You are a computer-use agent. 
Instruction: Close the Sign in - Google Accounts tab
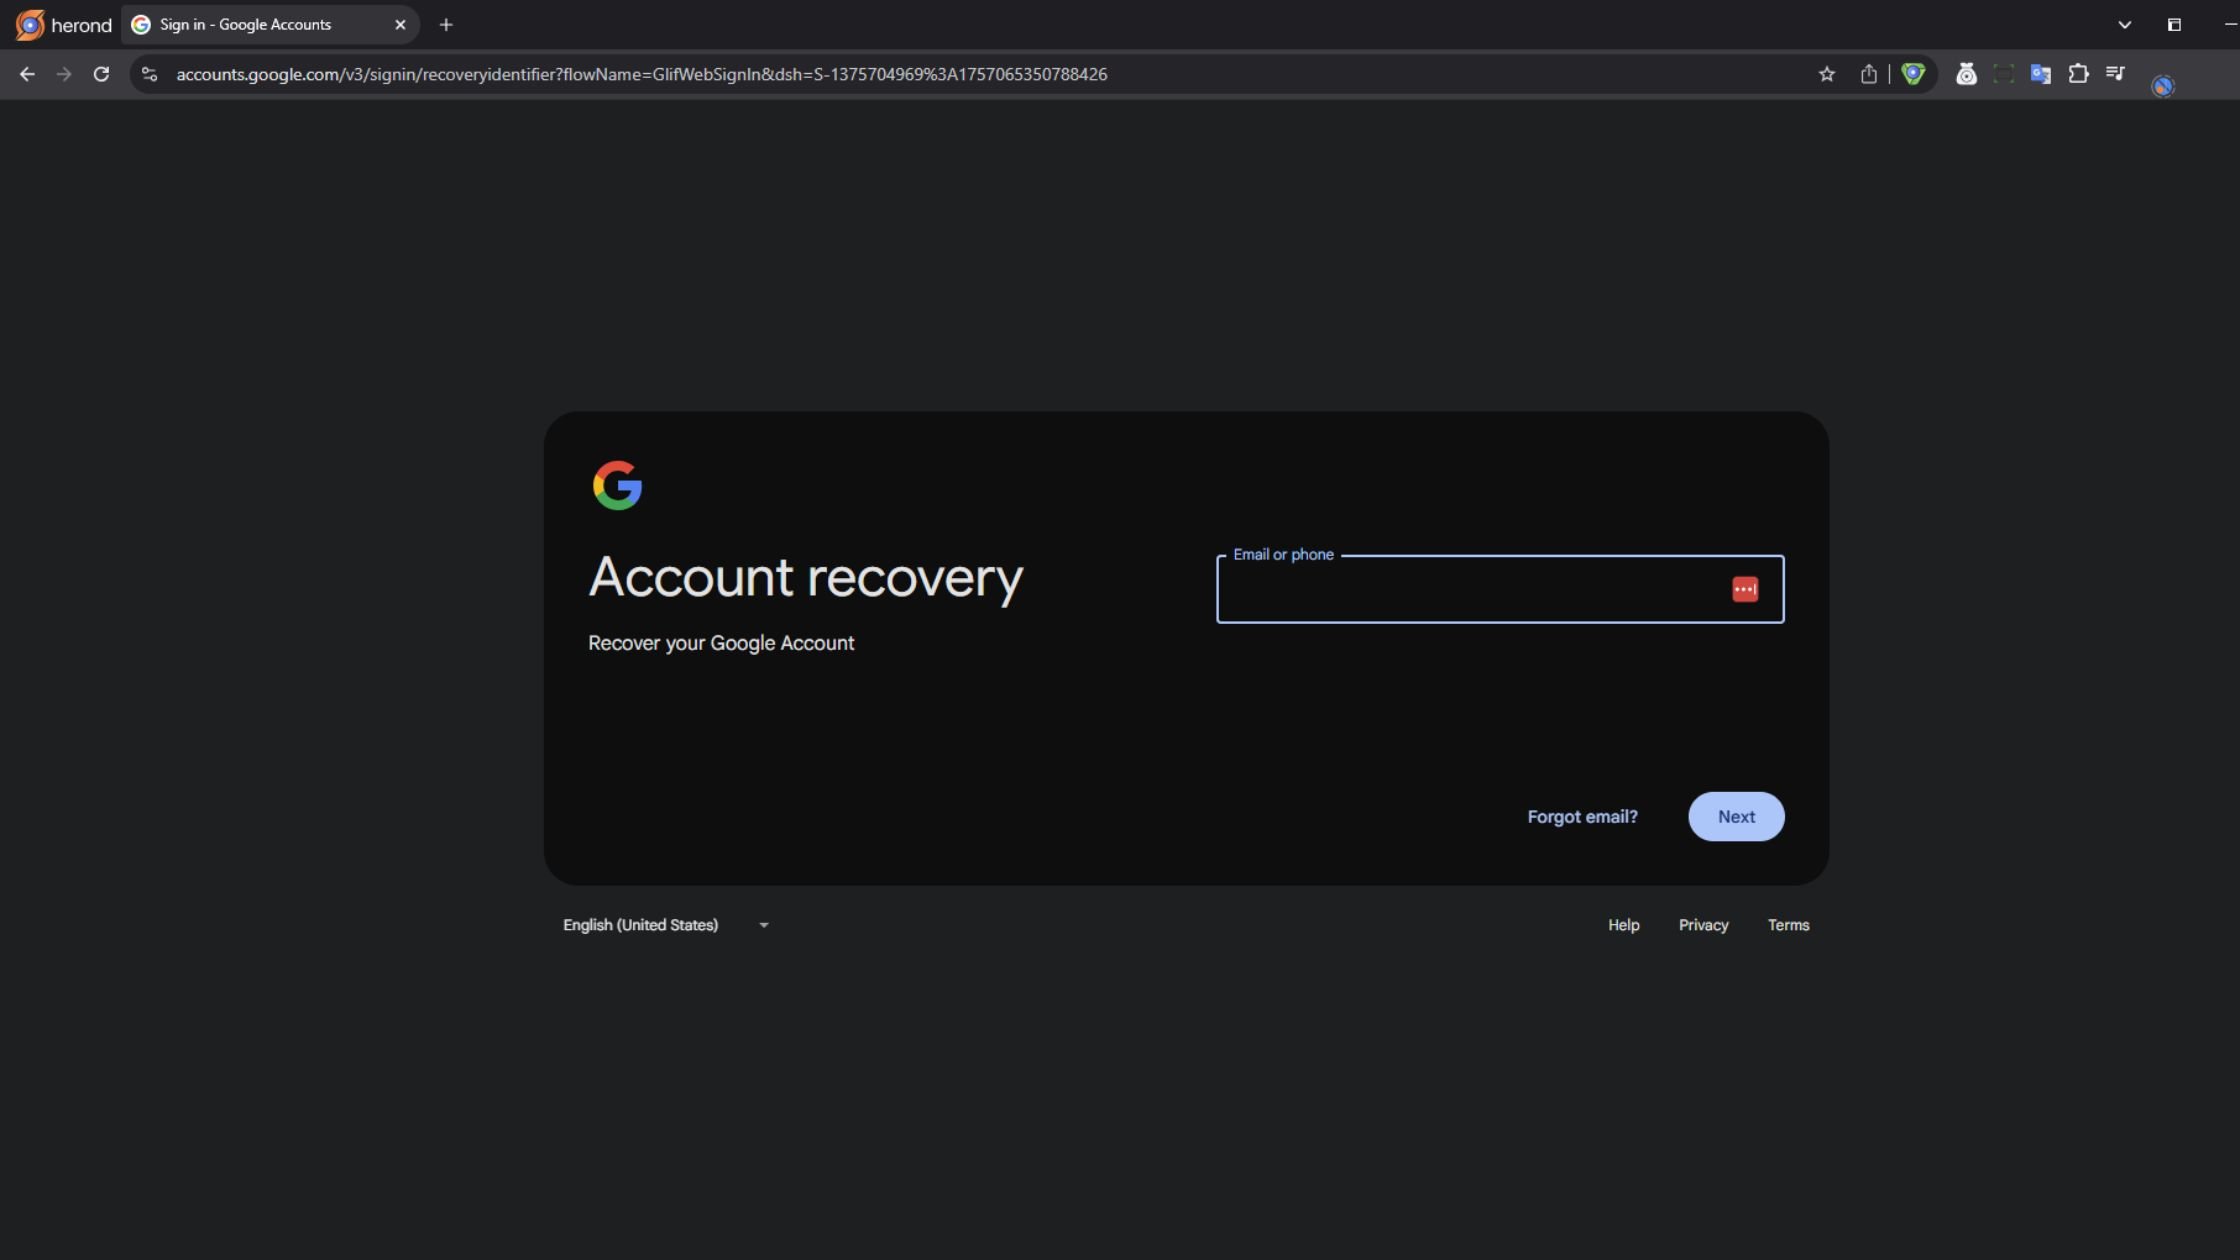tap(400, 25)
